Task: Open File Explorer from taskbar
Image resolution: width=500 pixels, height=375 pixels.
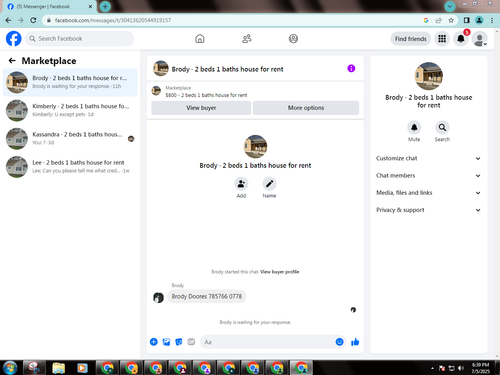Action: [x=58, y=368]
